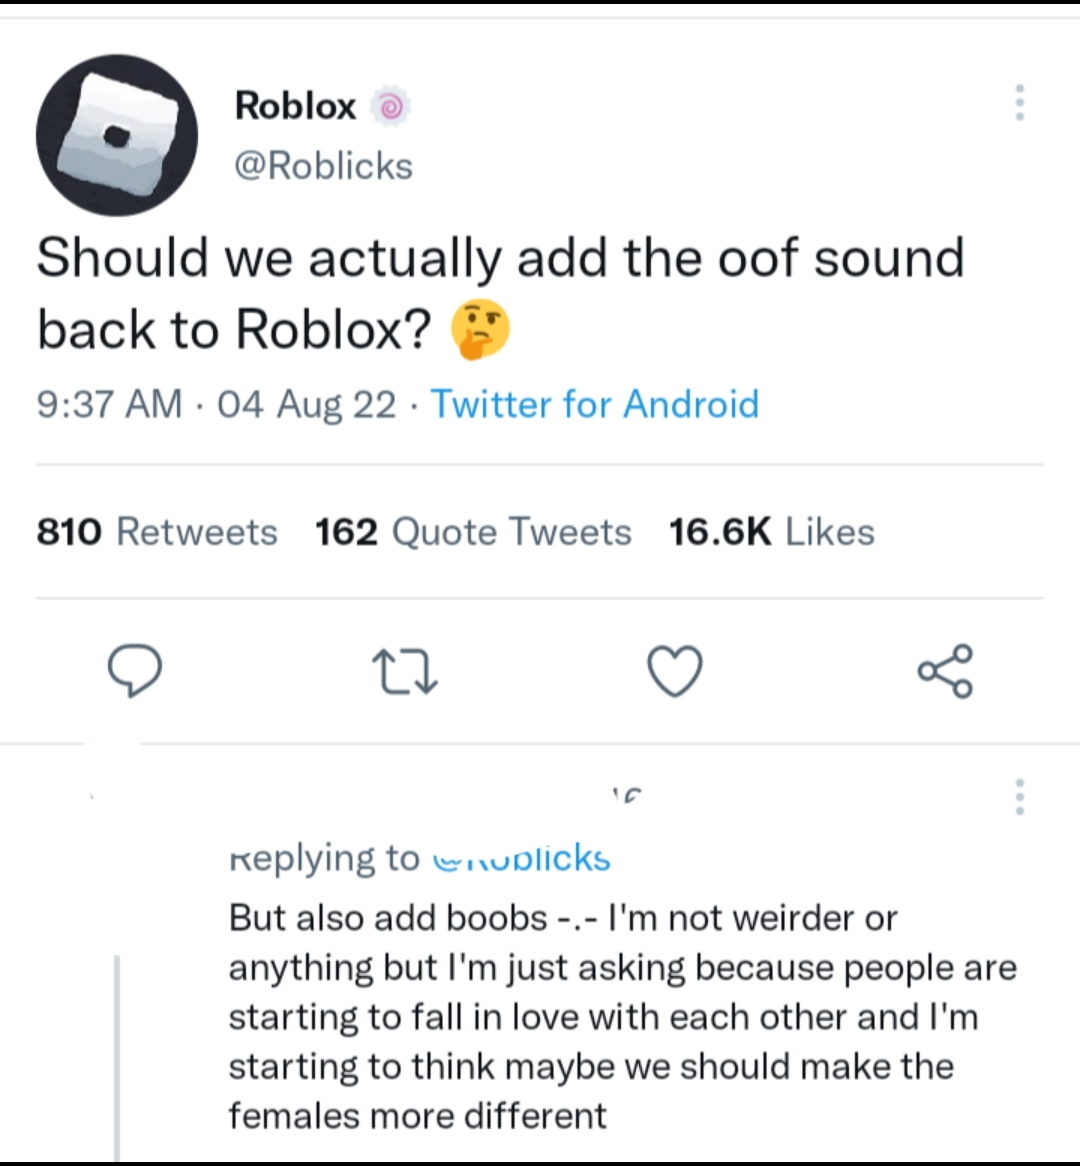Like the tweet with heart icon
This screenshot has height=1166, width=1080.
point(675,671)
